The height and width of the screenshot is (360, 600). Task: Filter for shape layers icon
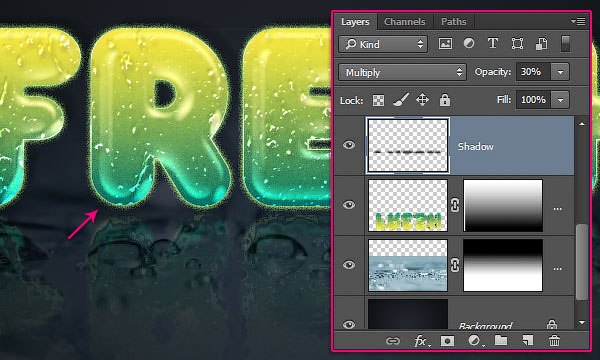[x=517, y=44]
